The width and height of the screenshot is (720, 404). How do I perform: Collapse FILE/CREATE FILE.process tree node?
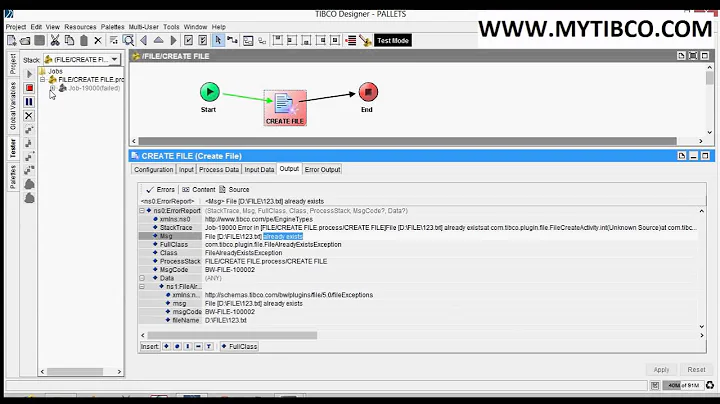(x=42, y=79)
